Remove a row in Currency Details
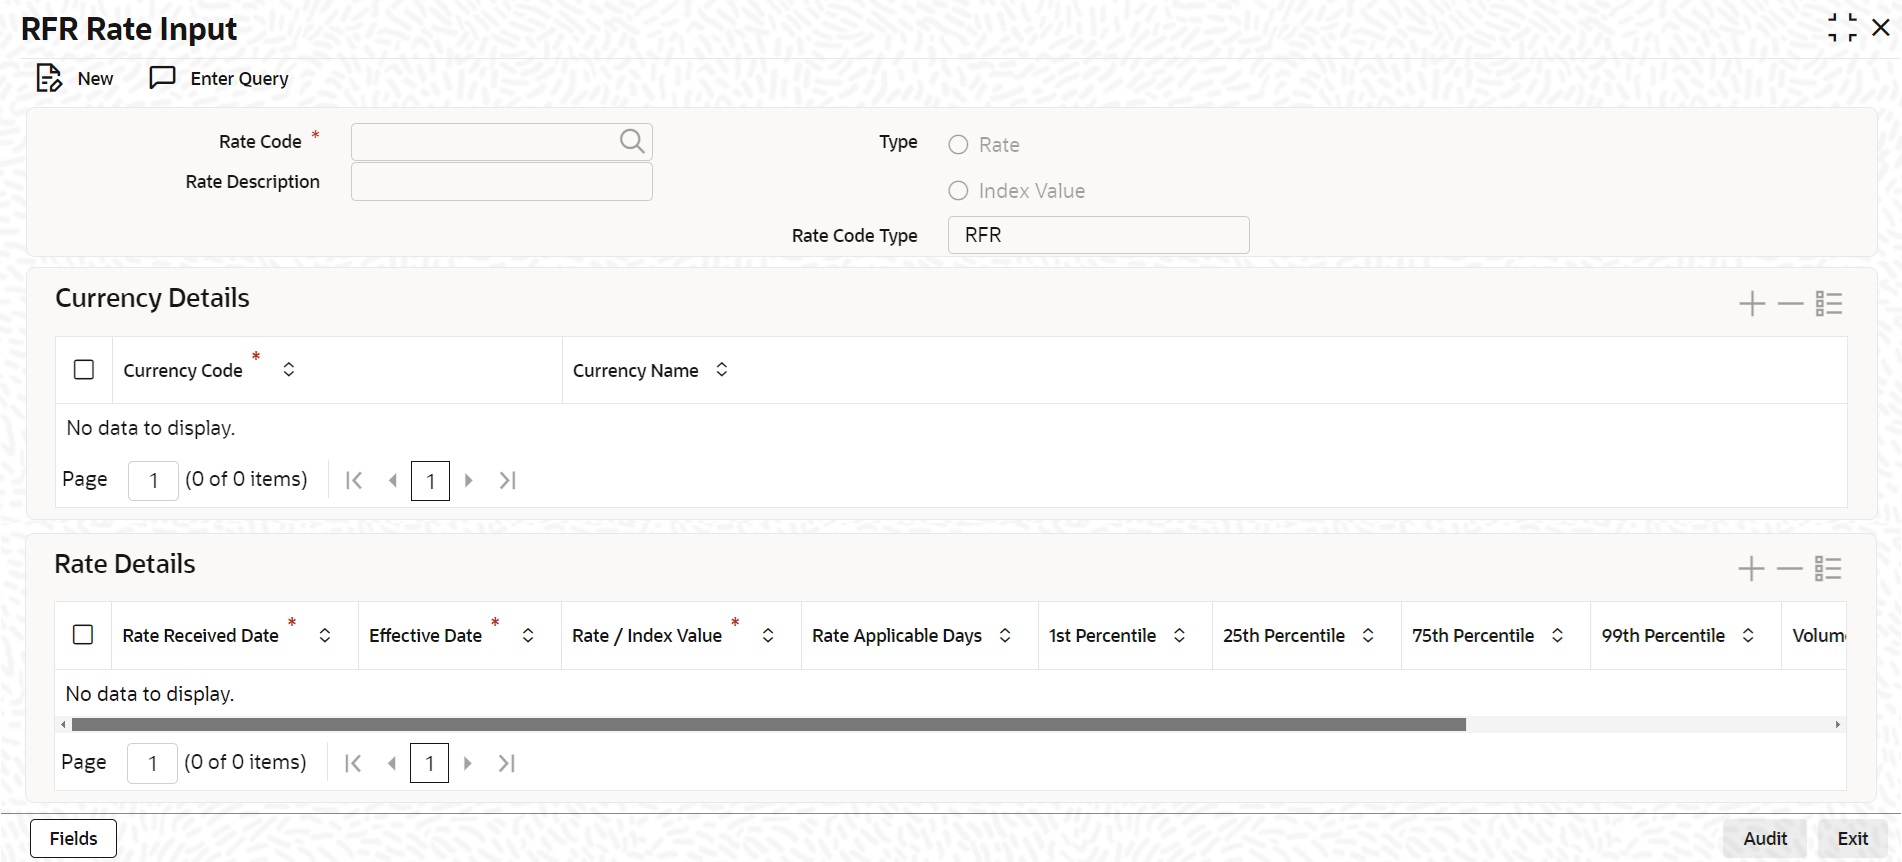The height and width of the screenshot is (862, 1902). [x=1790, y=304]
